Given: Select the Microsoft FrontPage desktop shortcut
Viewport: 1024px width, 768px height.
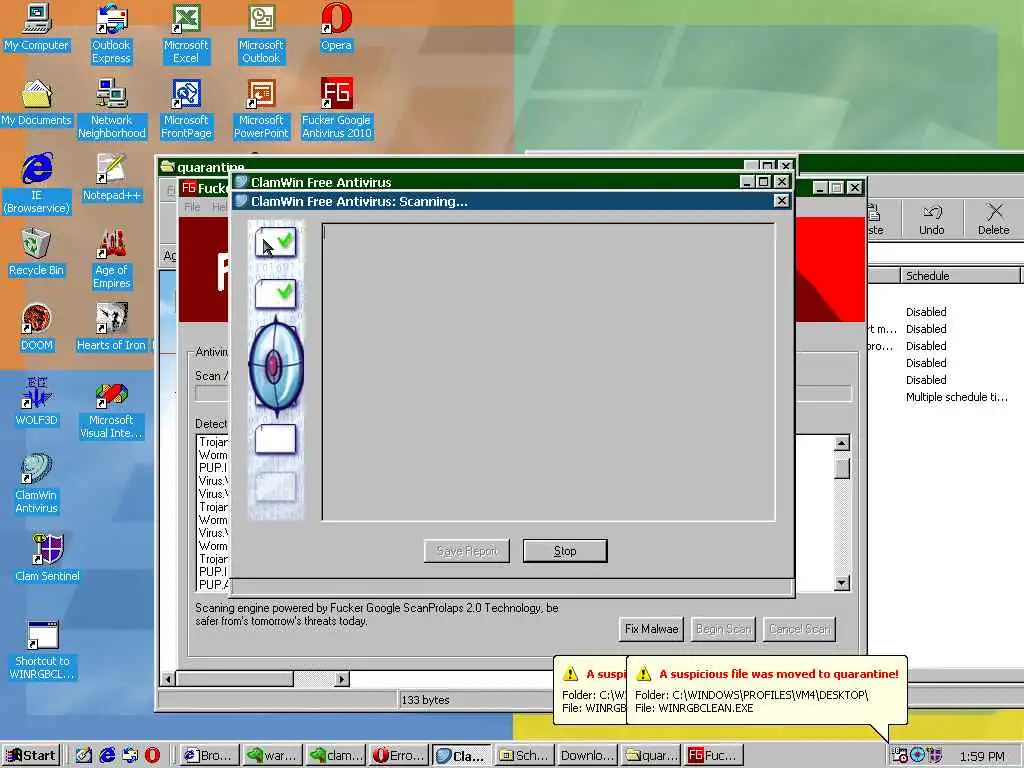Looking at the screenshot, I should pyautogui.click(x=186, y=109).
